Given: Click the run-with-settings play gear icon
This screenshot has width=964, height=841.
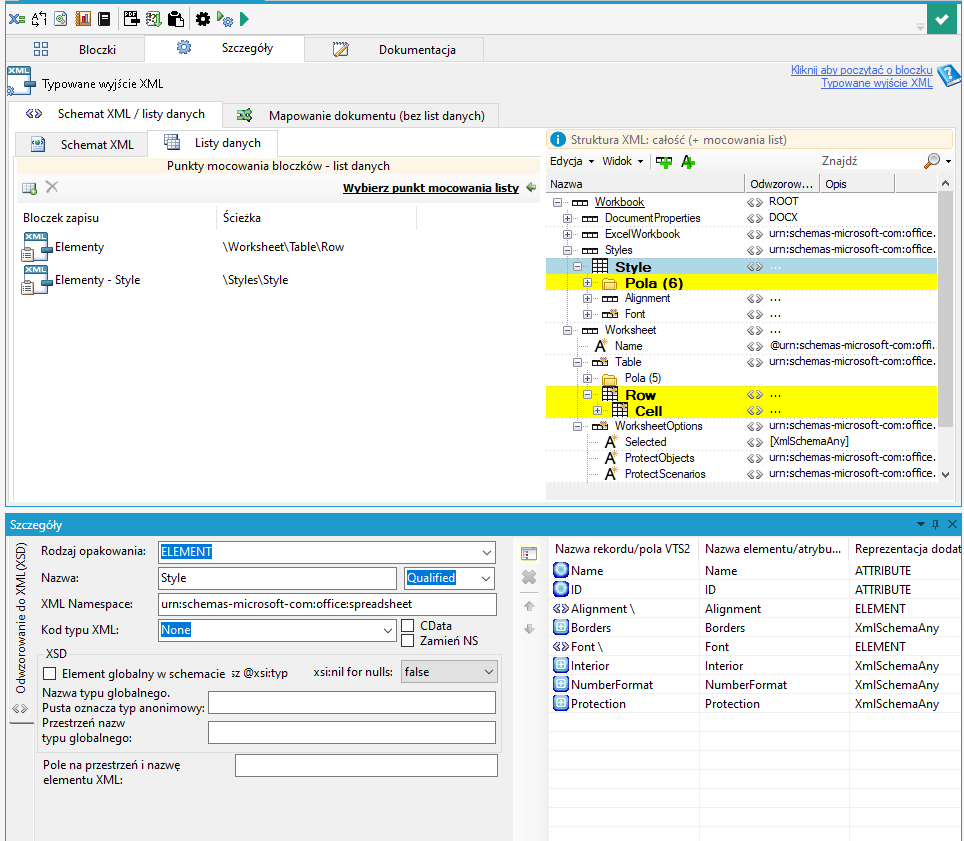Looking at the screenshot, I should [x=224, y=19].
